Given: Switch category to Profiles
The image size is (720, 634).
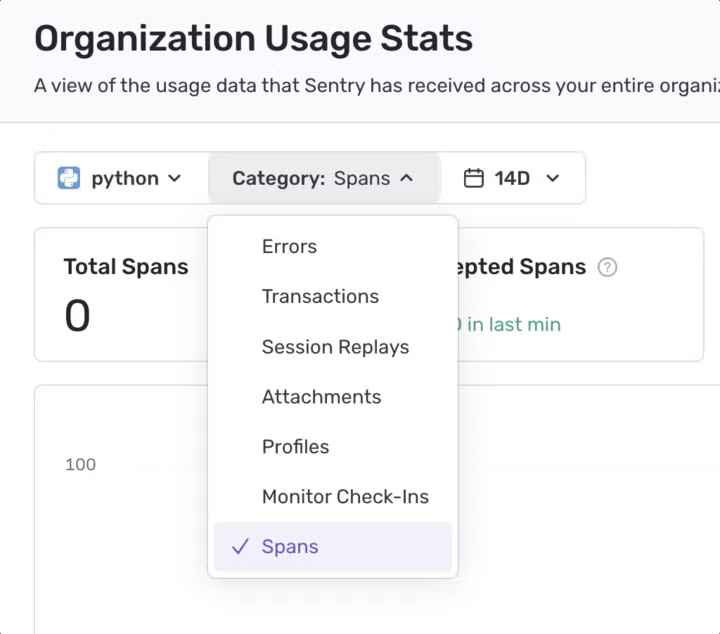Looking at the screenshot, I should coord(295,447).
